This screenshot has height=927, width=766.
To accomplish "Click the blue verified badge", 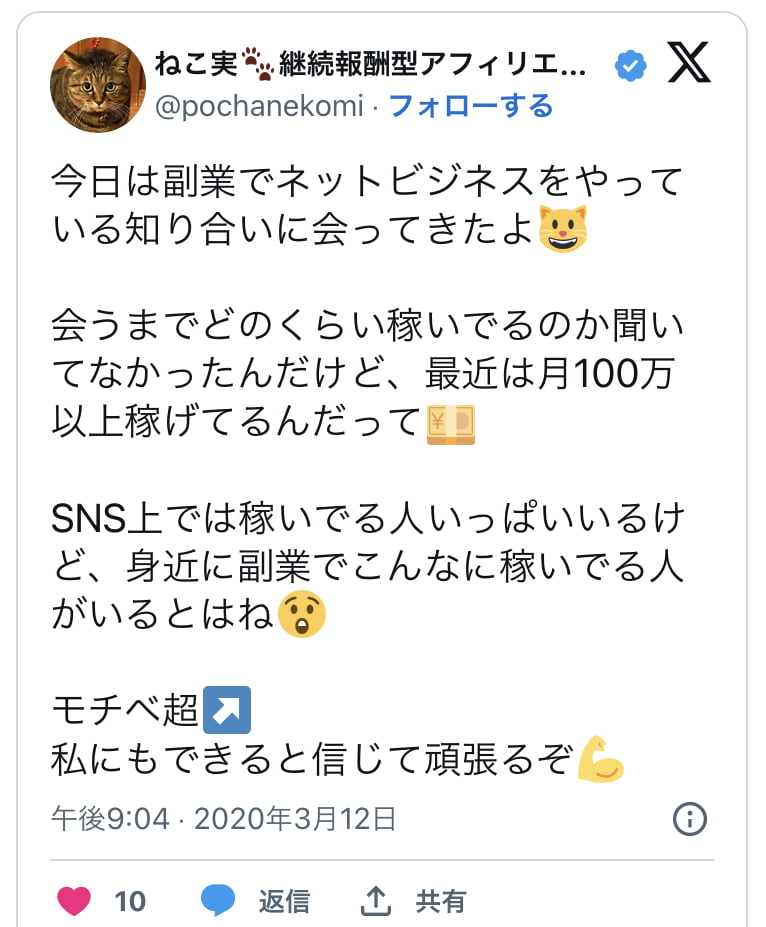I will (x=630, y=67).
